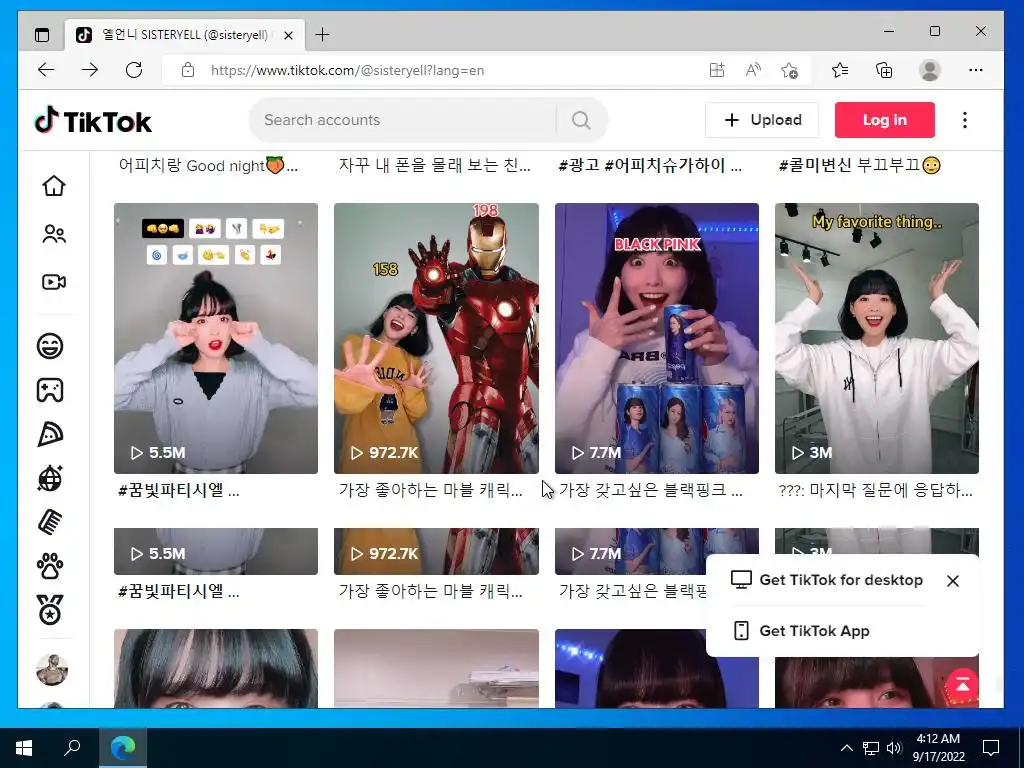
Task: Open browser Collections
Action: 884,70
